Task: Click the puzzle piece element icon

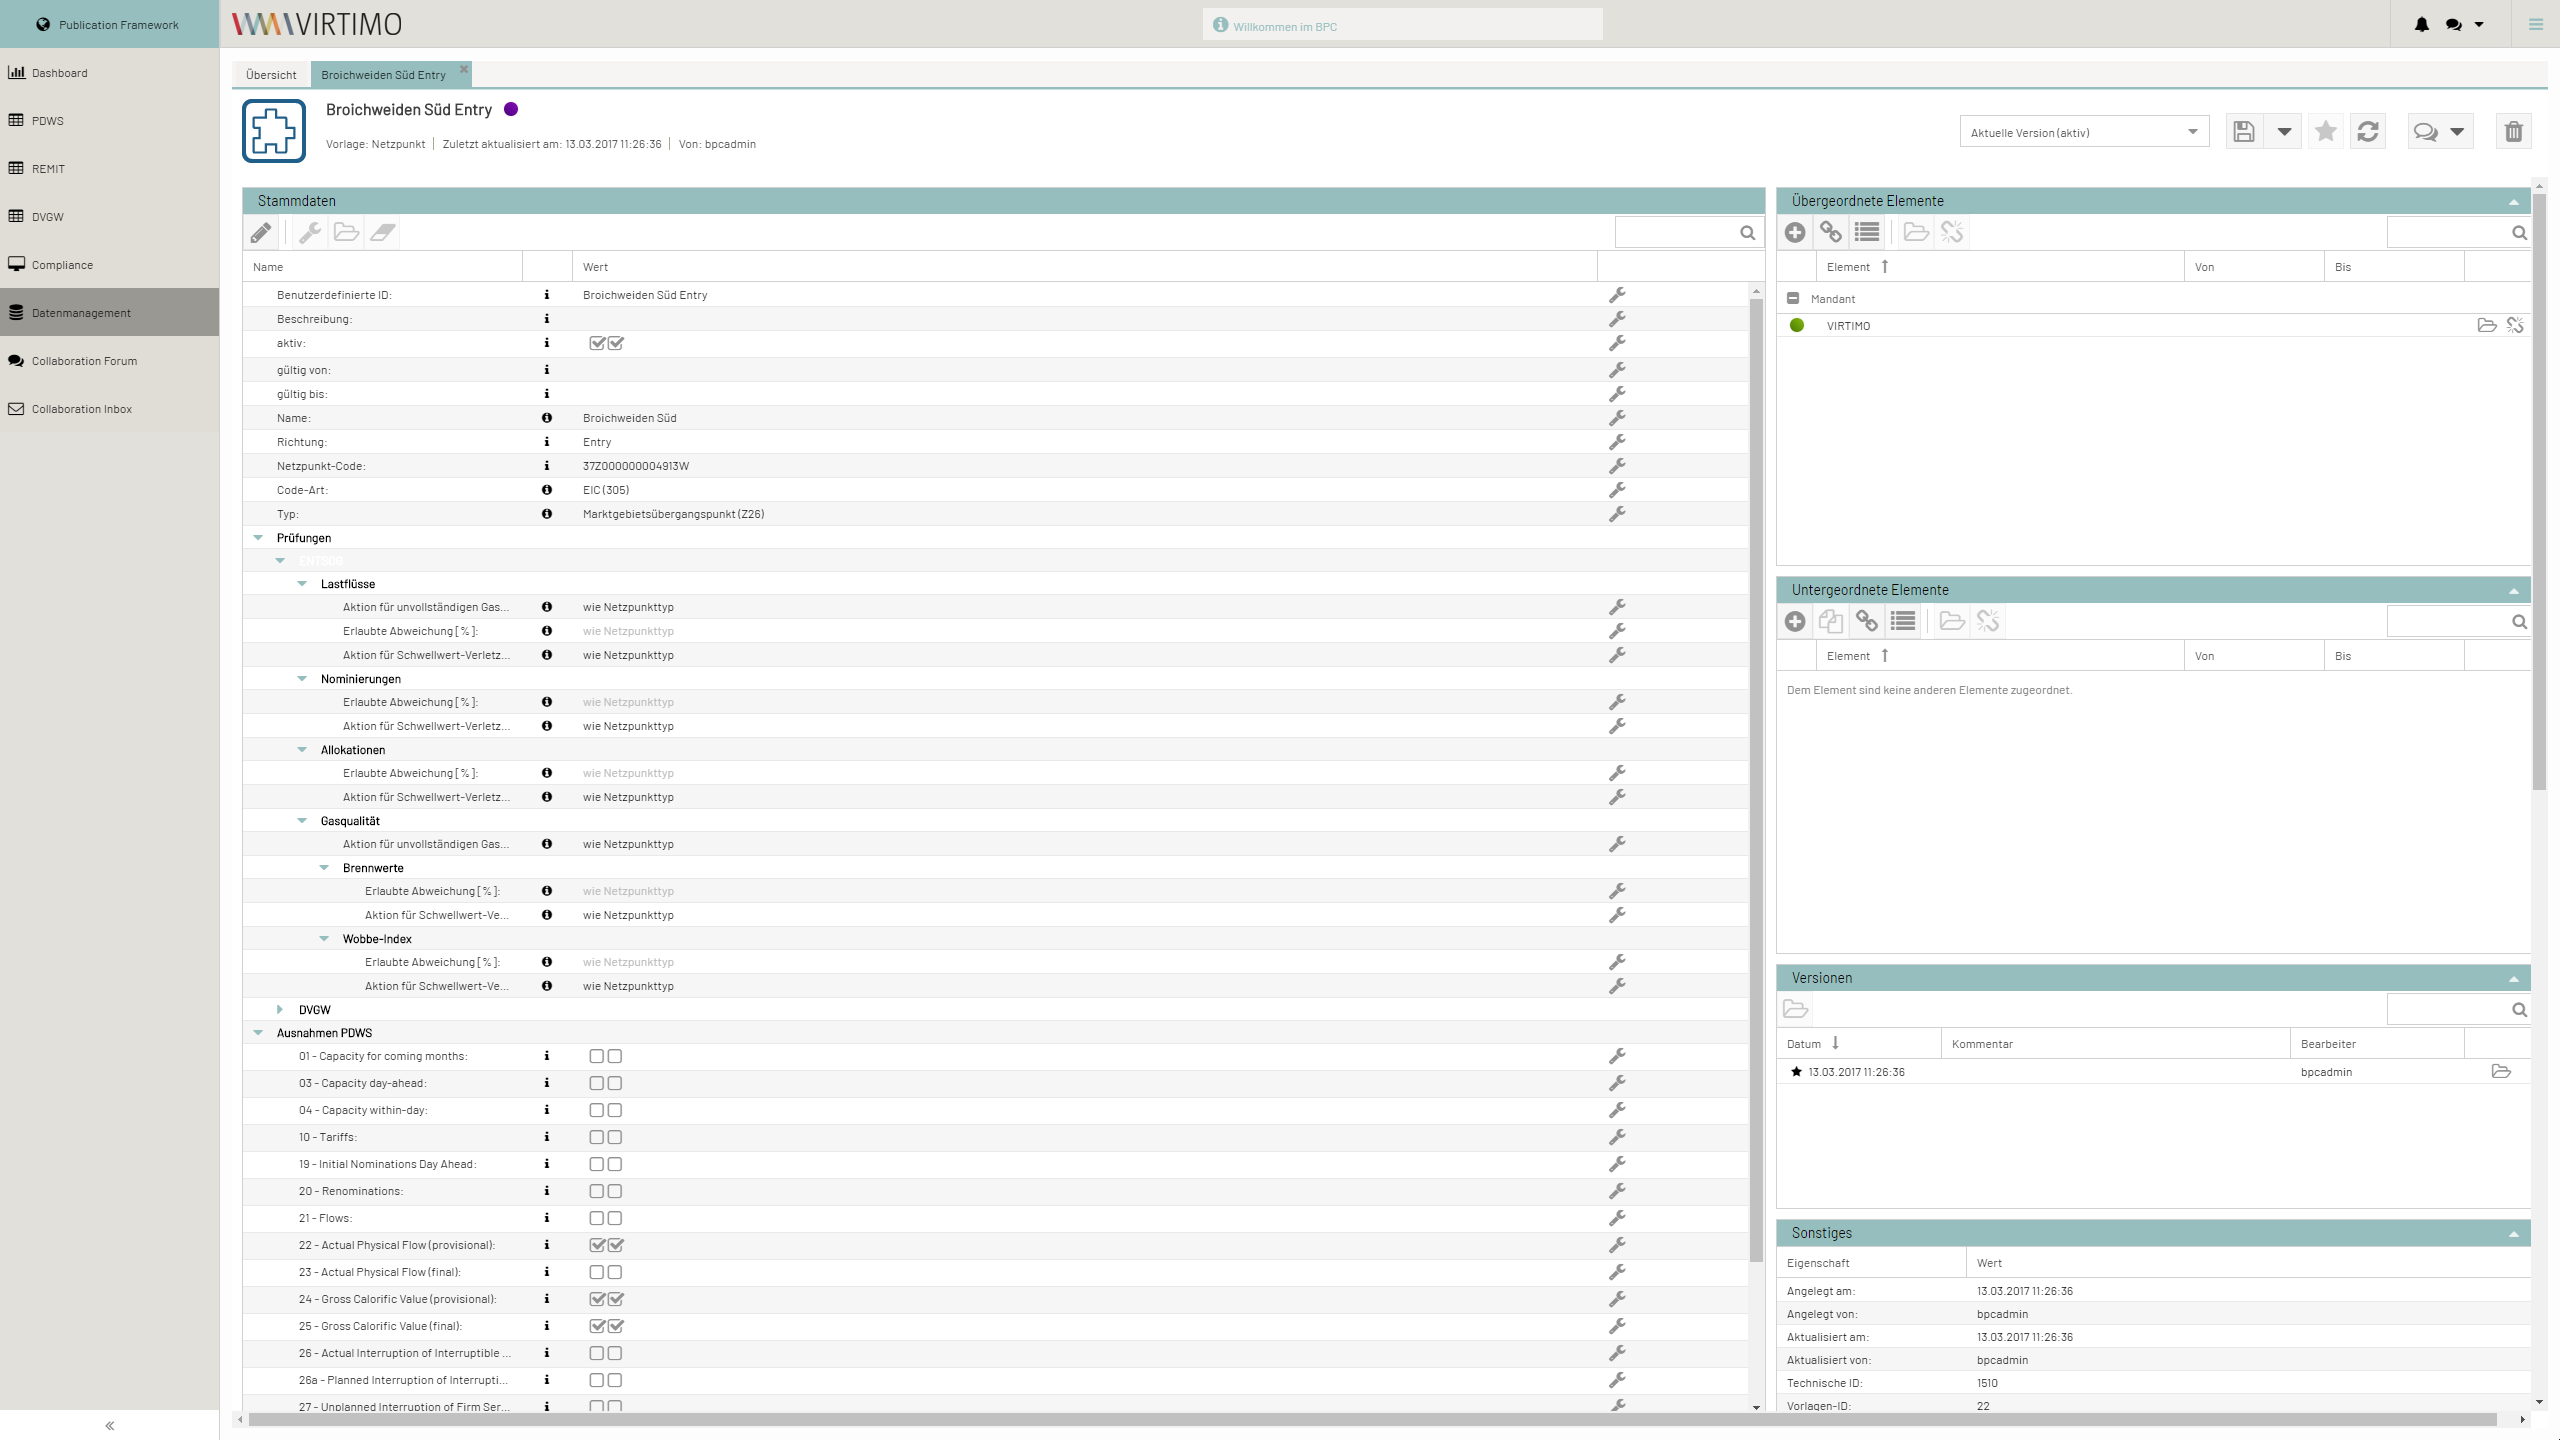Action: coord(274,131)
